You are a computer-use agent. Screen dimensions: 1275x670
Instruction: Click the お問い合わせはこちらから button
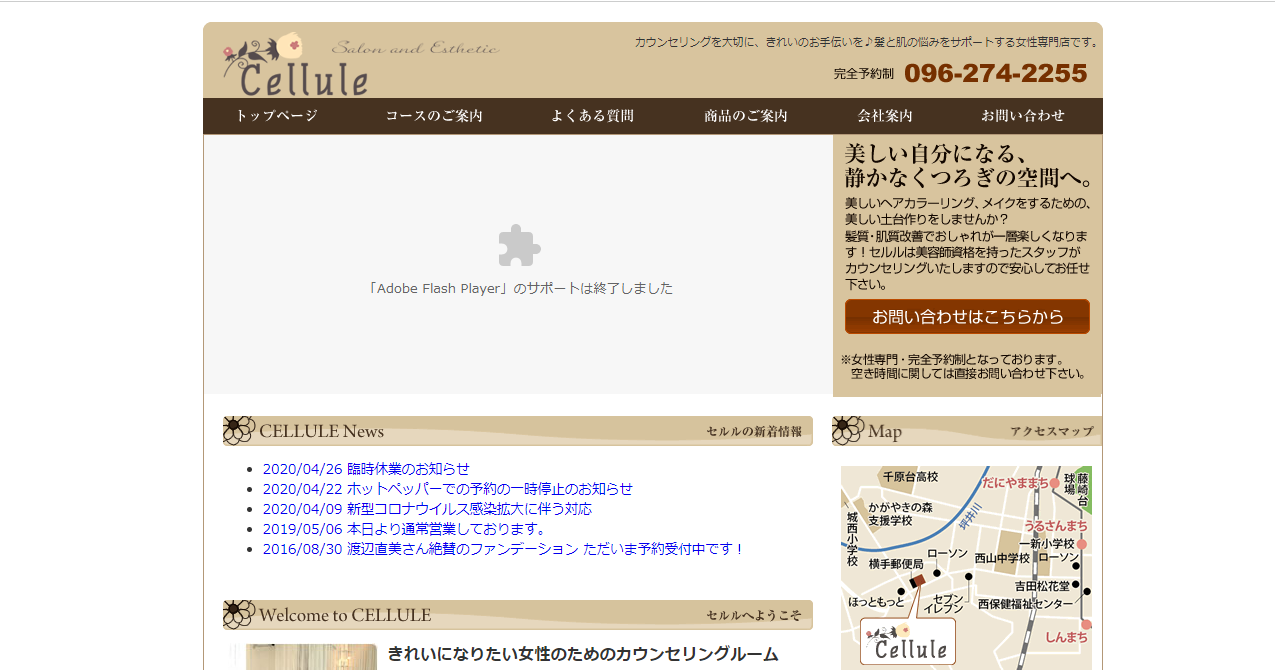pyautogui.click(x=967, y=317)
